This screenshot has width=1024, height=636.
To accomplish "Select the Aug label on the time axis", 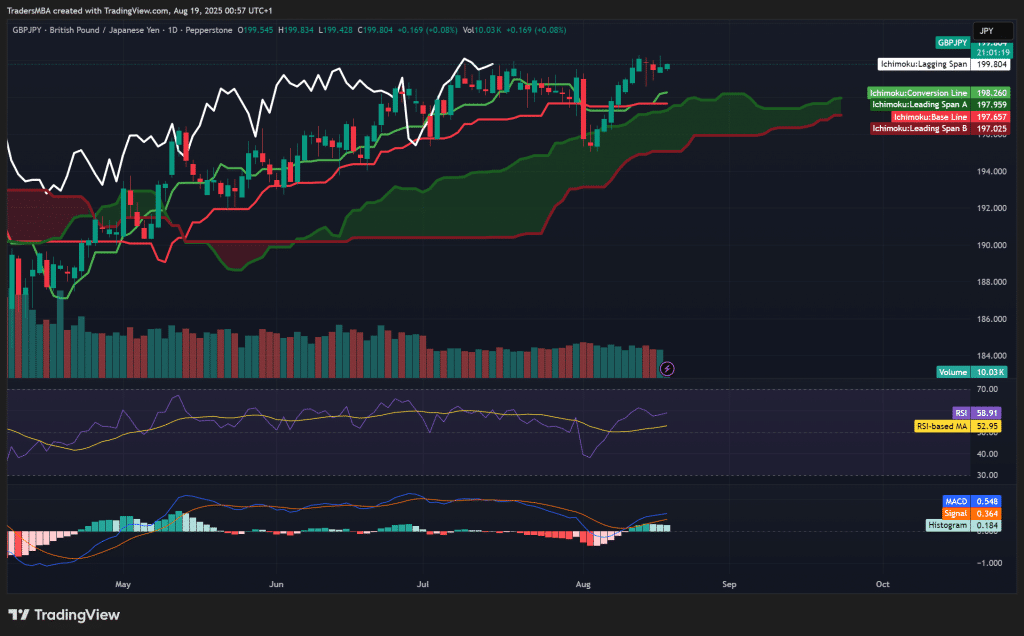I will coord(583,584).
